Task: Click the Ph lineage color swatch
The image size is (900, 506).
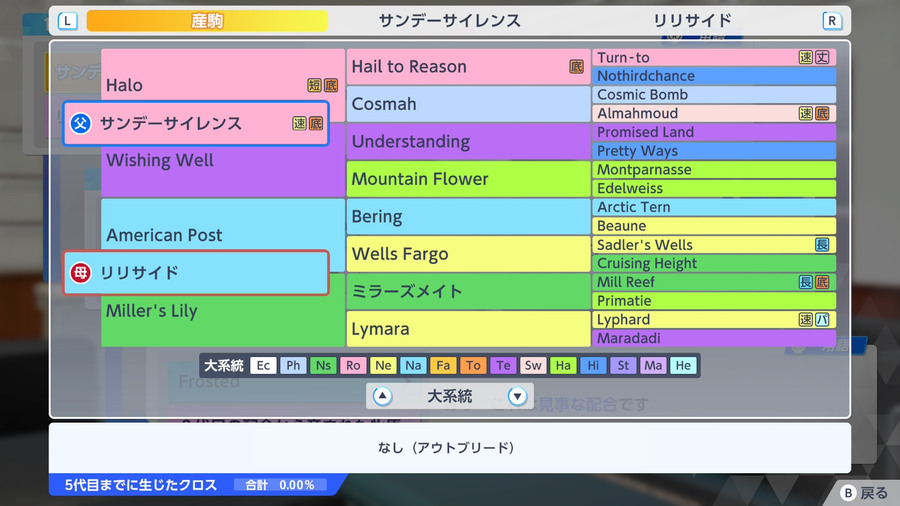Action: click(x=293, y=365)
